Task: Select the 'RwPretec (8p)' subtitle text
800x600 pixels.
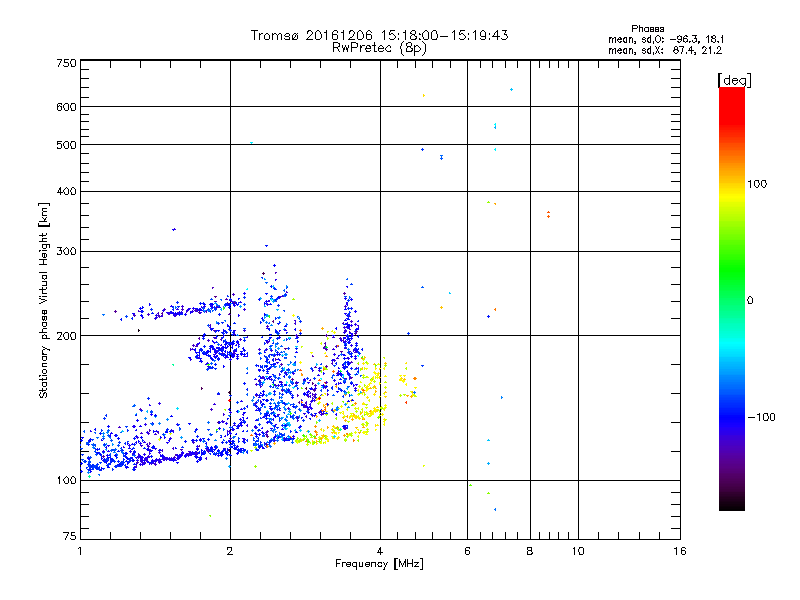Action: point(379,48)
